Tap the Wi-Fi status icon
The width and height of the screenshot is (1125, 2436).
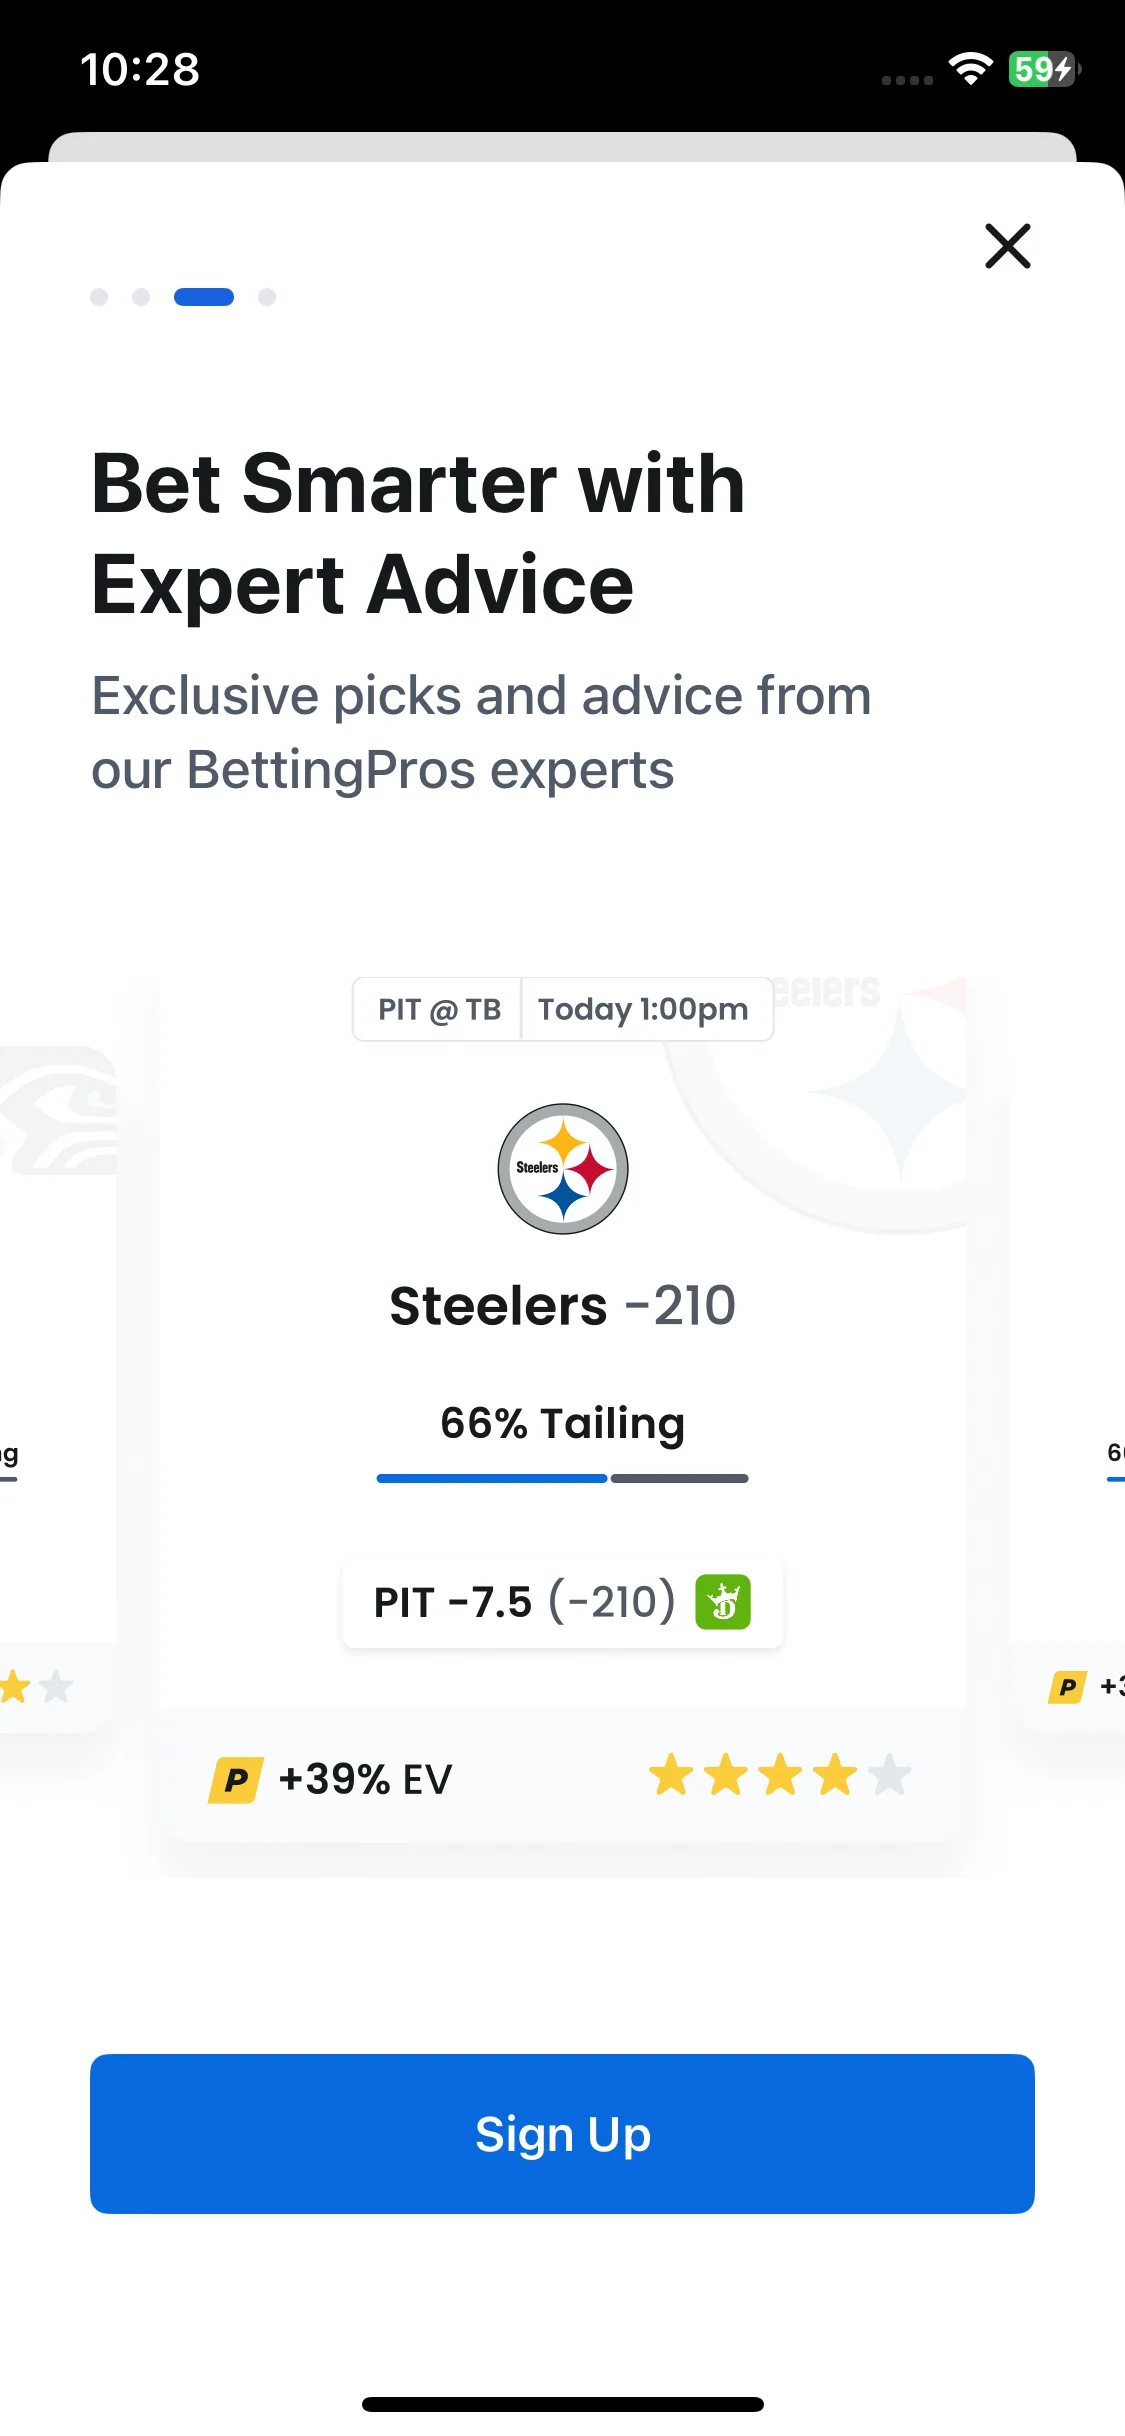970,69
